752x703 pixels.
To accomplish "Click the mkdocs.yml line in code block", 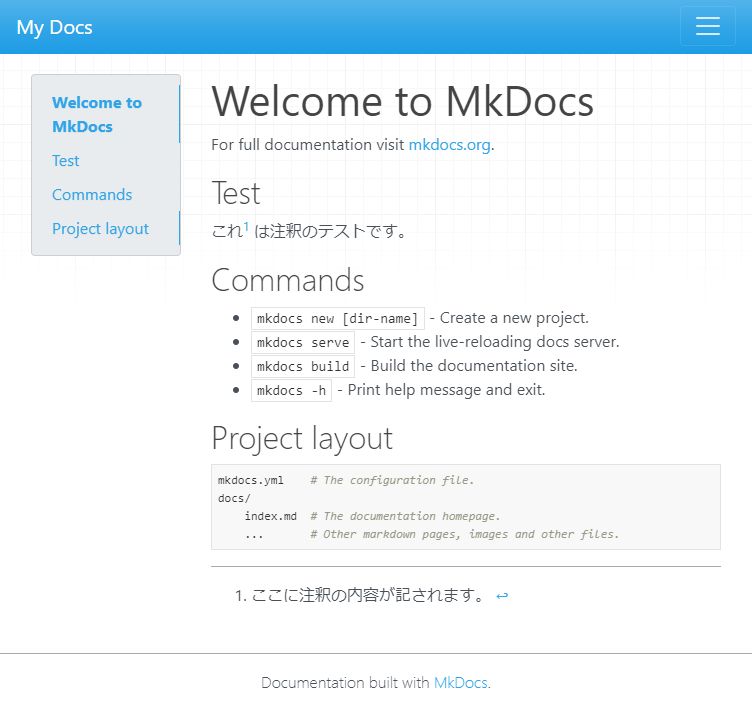I will [250, 480].
